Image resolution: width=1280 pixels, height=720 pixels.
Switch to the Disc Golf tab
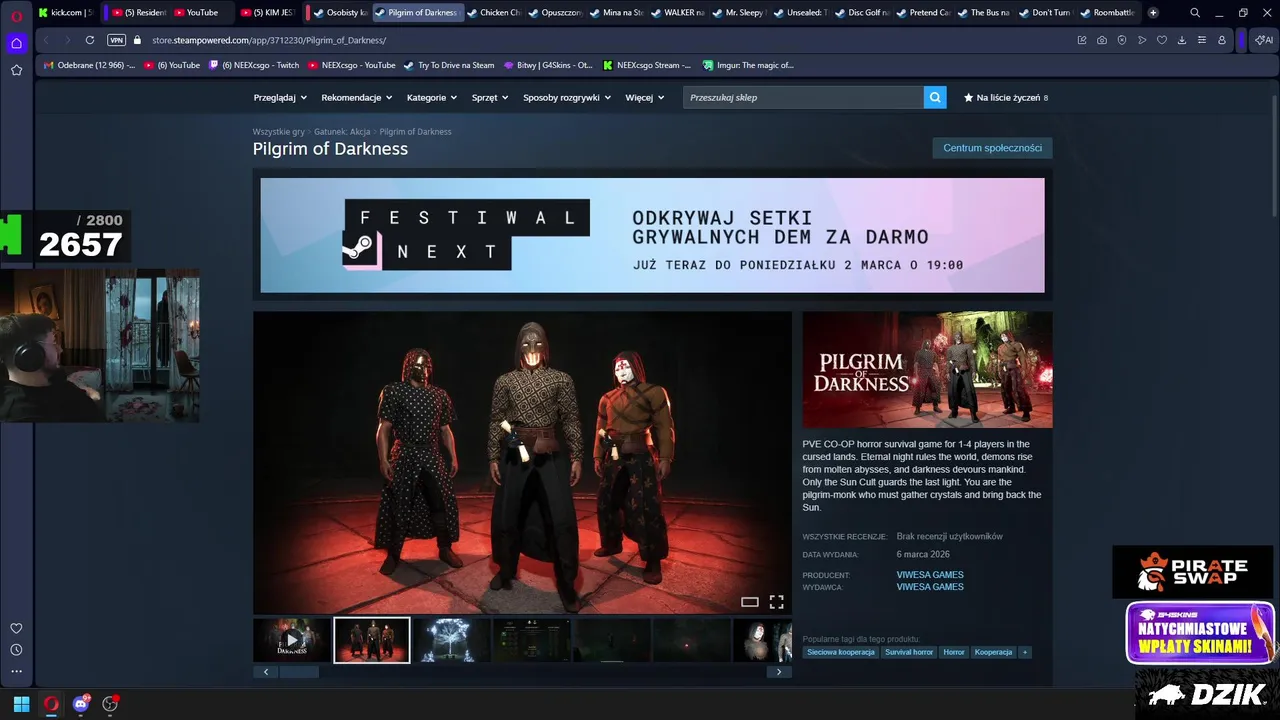pyautogui.click(x=862, y=13)
